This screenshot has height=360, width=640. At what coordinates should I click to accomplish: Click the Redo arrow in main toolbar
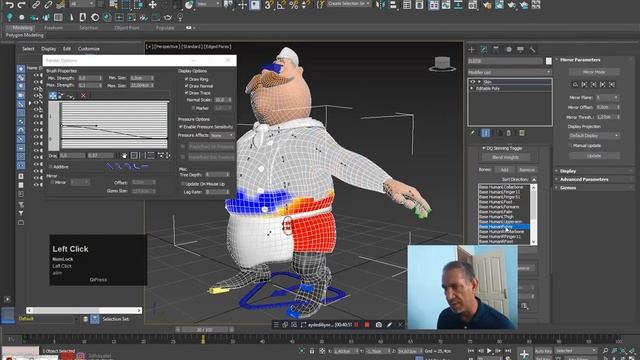tap(22, 4)
